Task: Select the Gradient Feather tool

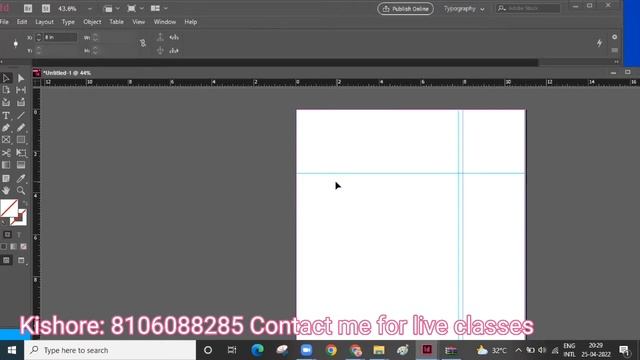Action: pyautogui.click(x=21, y=165)
